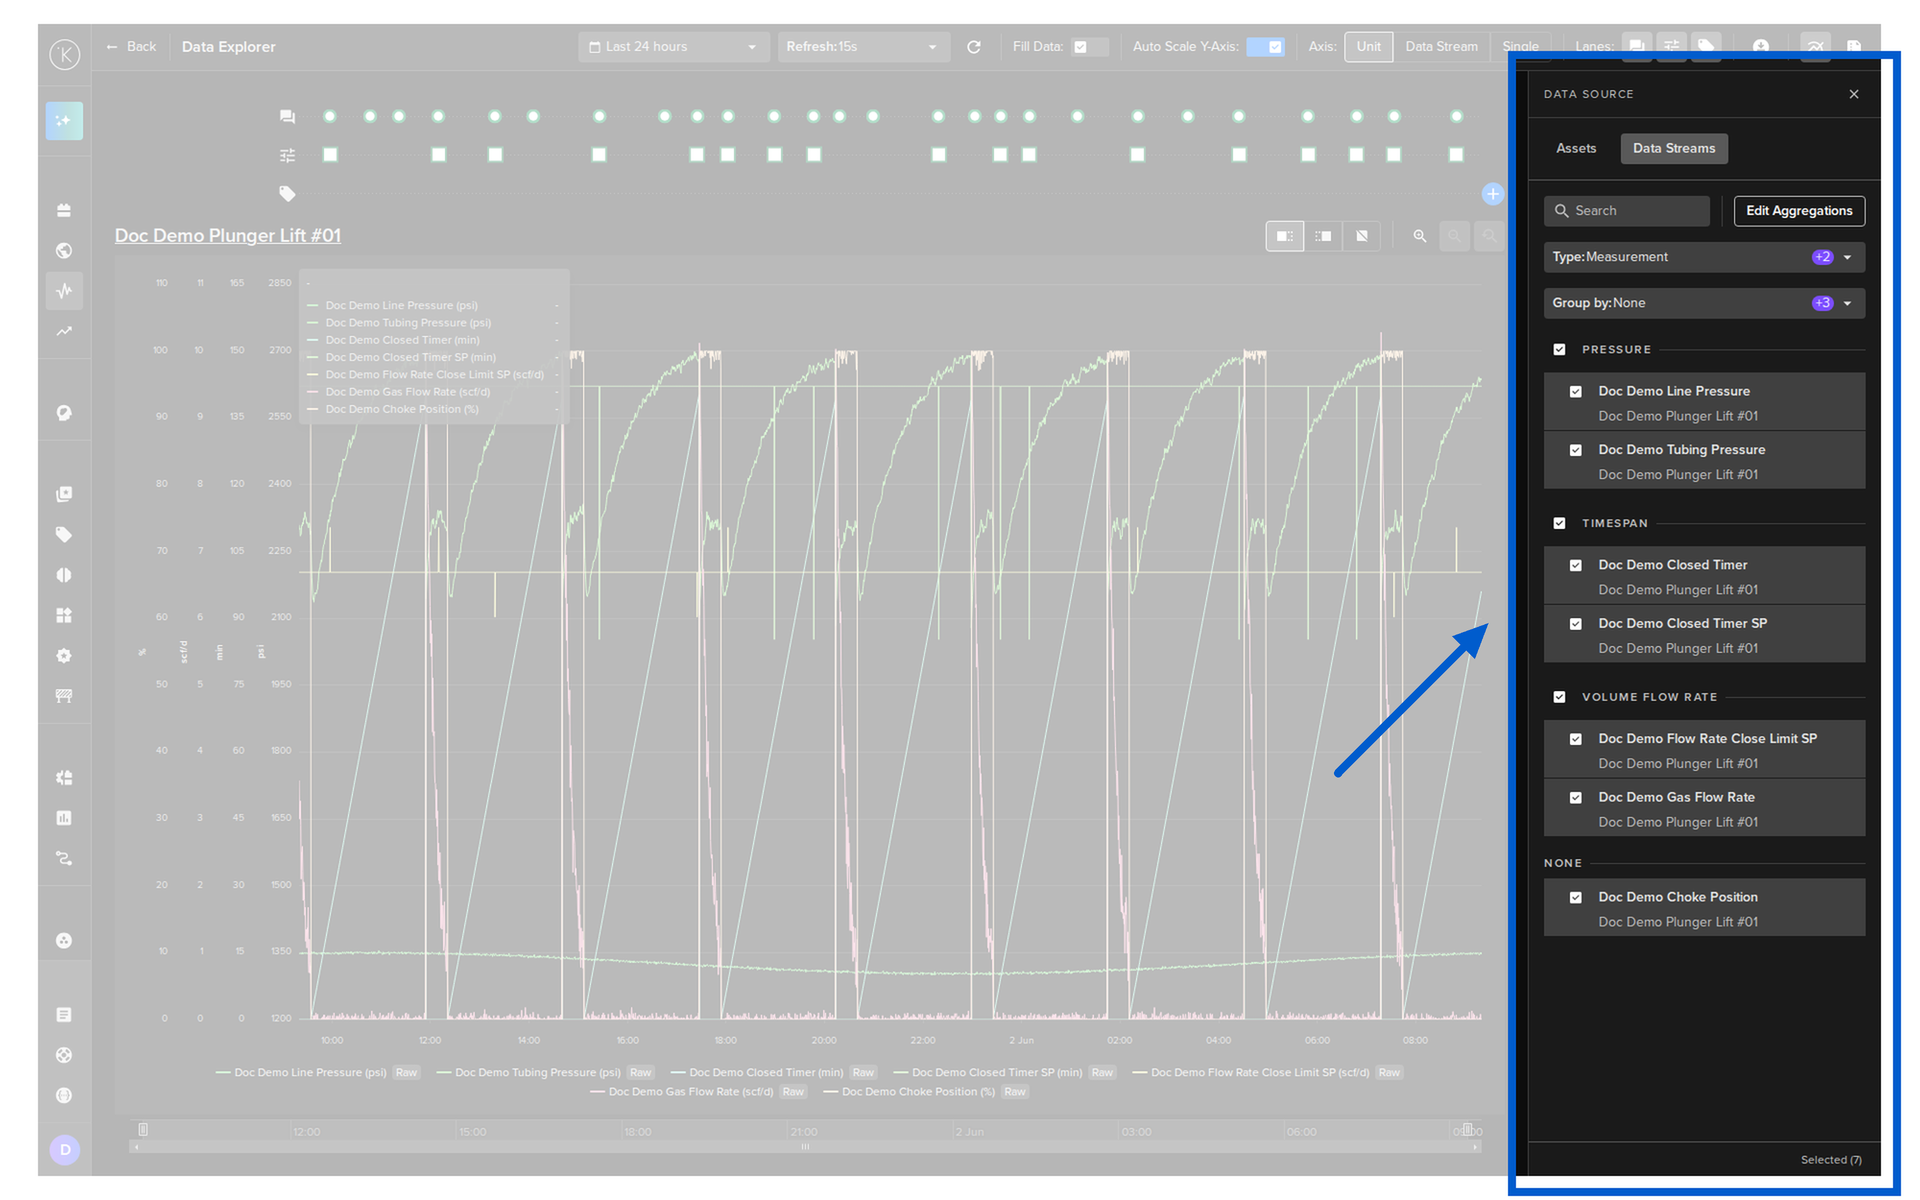The width and height of the screenshot is (1920, 1200).
Task: Uncheck Doc Demo Flow Rate Close Limit SP
Action: tap(1576, 740)
